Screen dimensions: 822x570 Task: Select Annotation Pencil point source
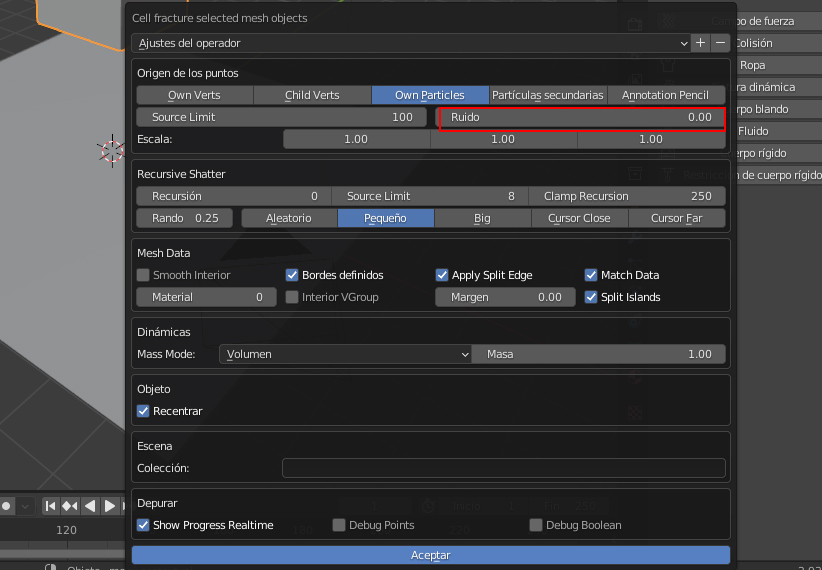[x=666, y=95]
